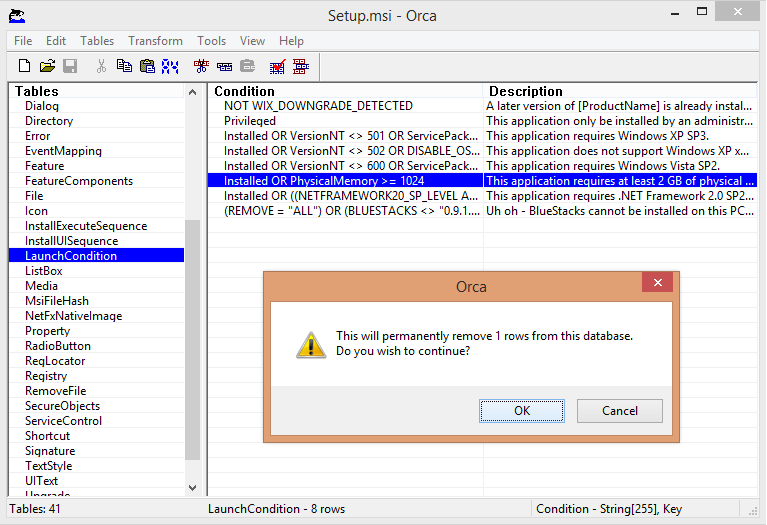The image size is (767, 525).
Task: Click the Add Table toolbar icon
Action: [x=201, y=66]
